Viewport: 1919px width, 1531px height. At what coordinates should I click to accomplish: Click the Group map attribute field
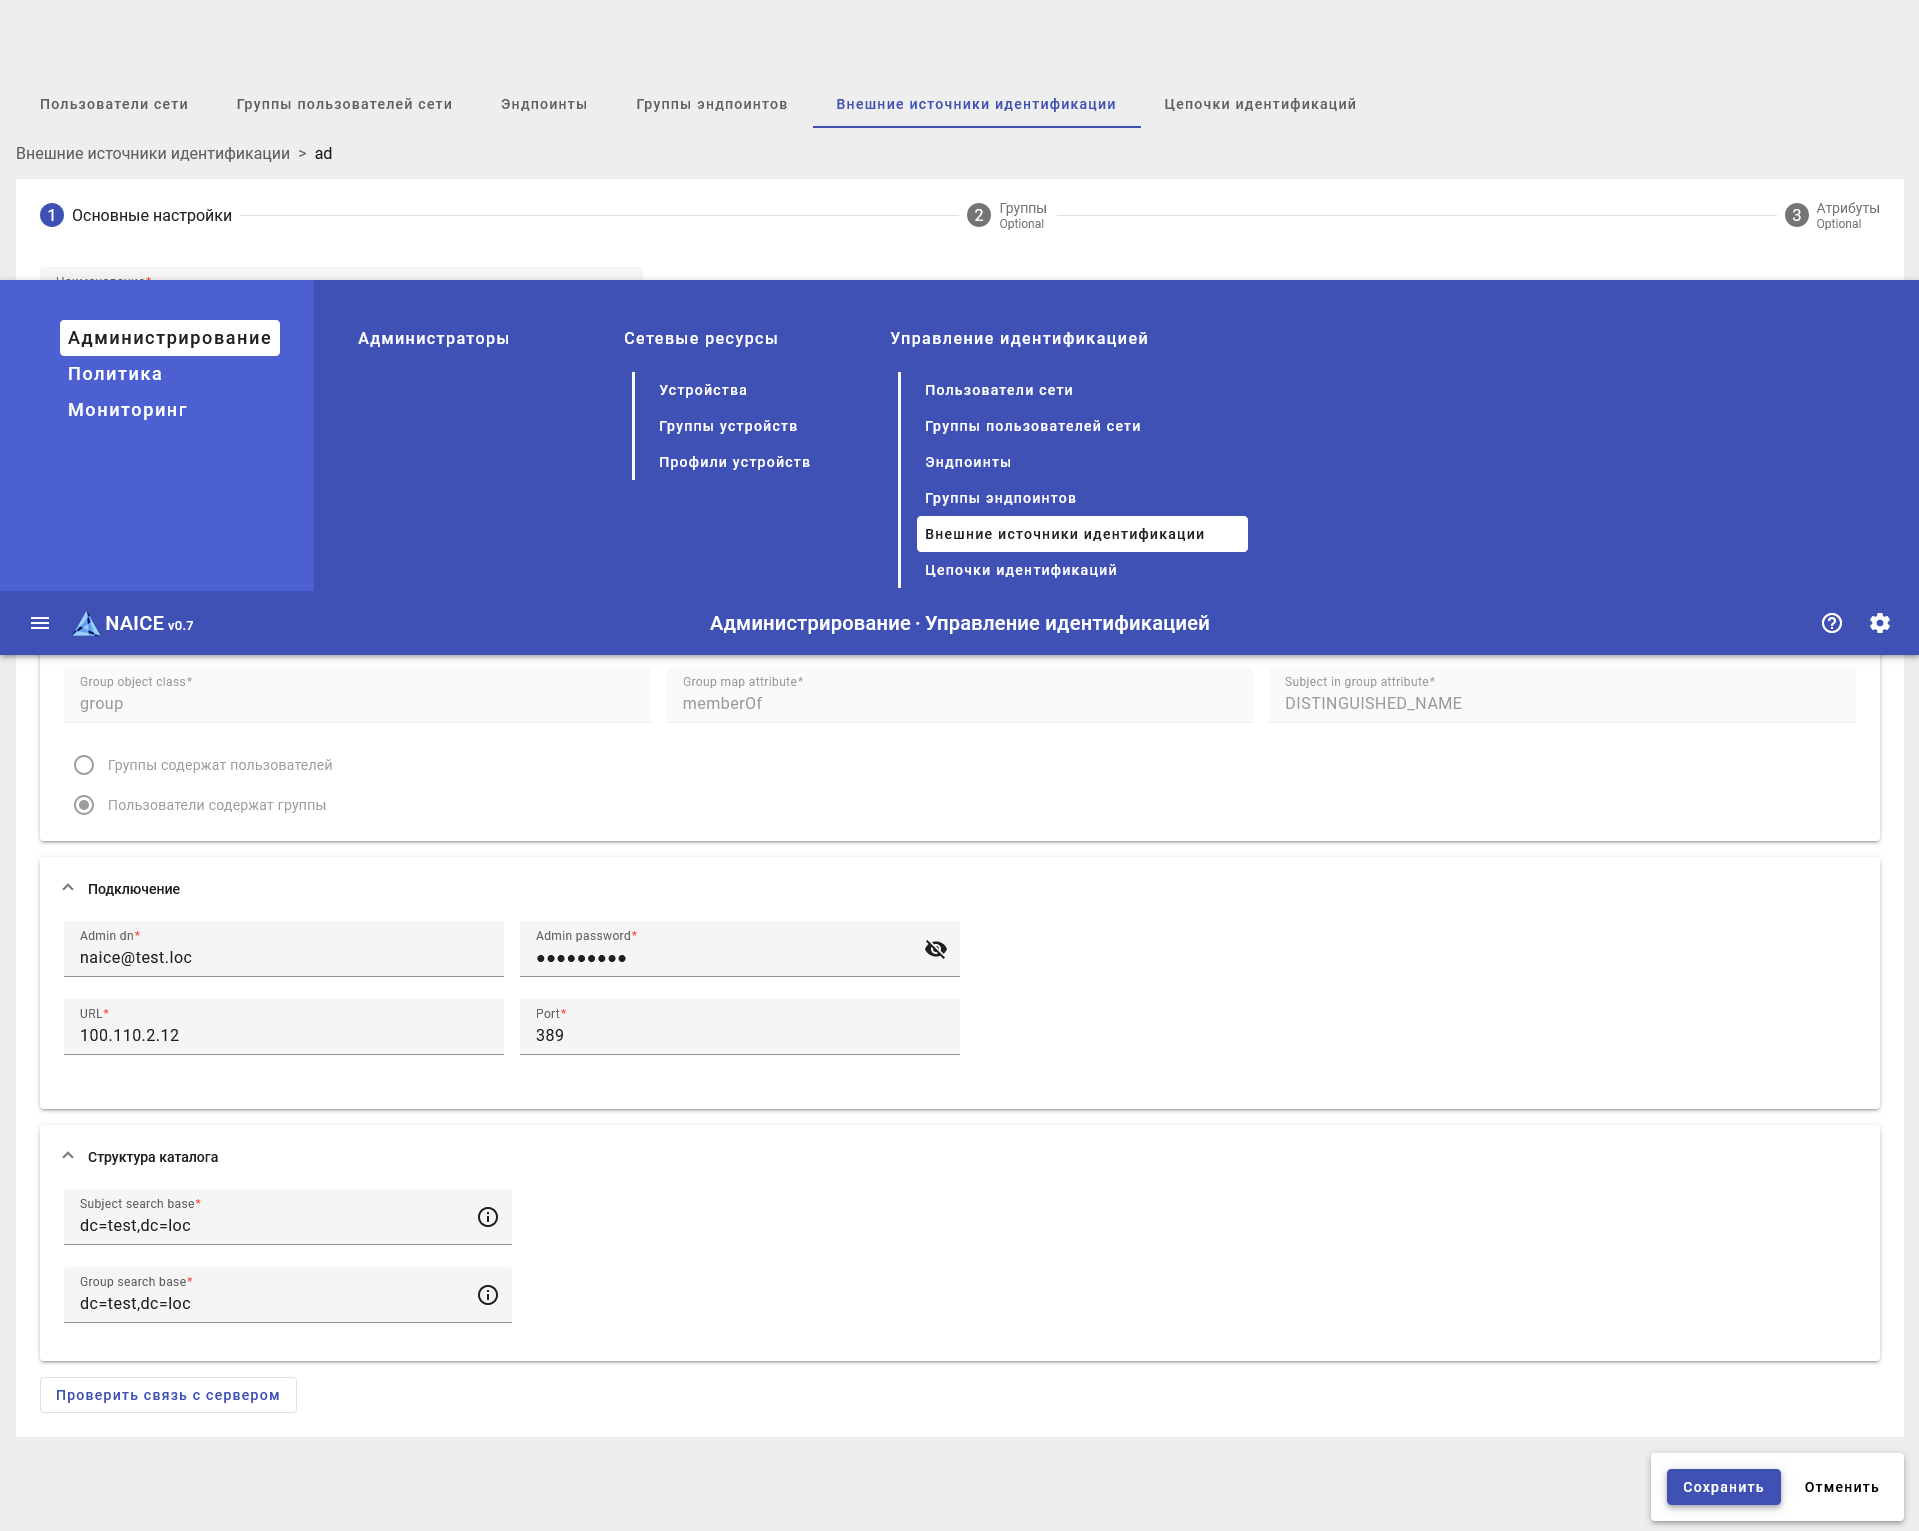click(960, 694)
